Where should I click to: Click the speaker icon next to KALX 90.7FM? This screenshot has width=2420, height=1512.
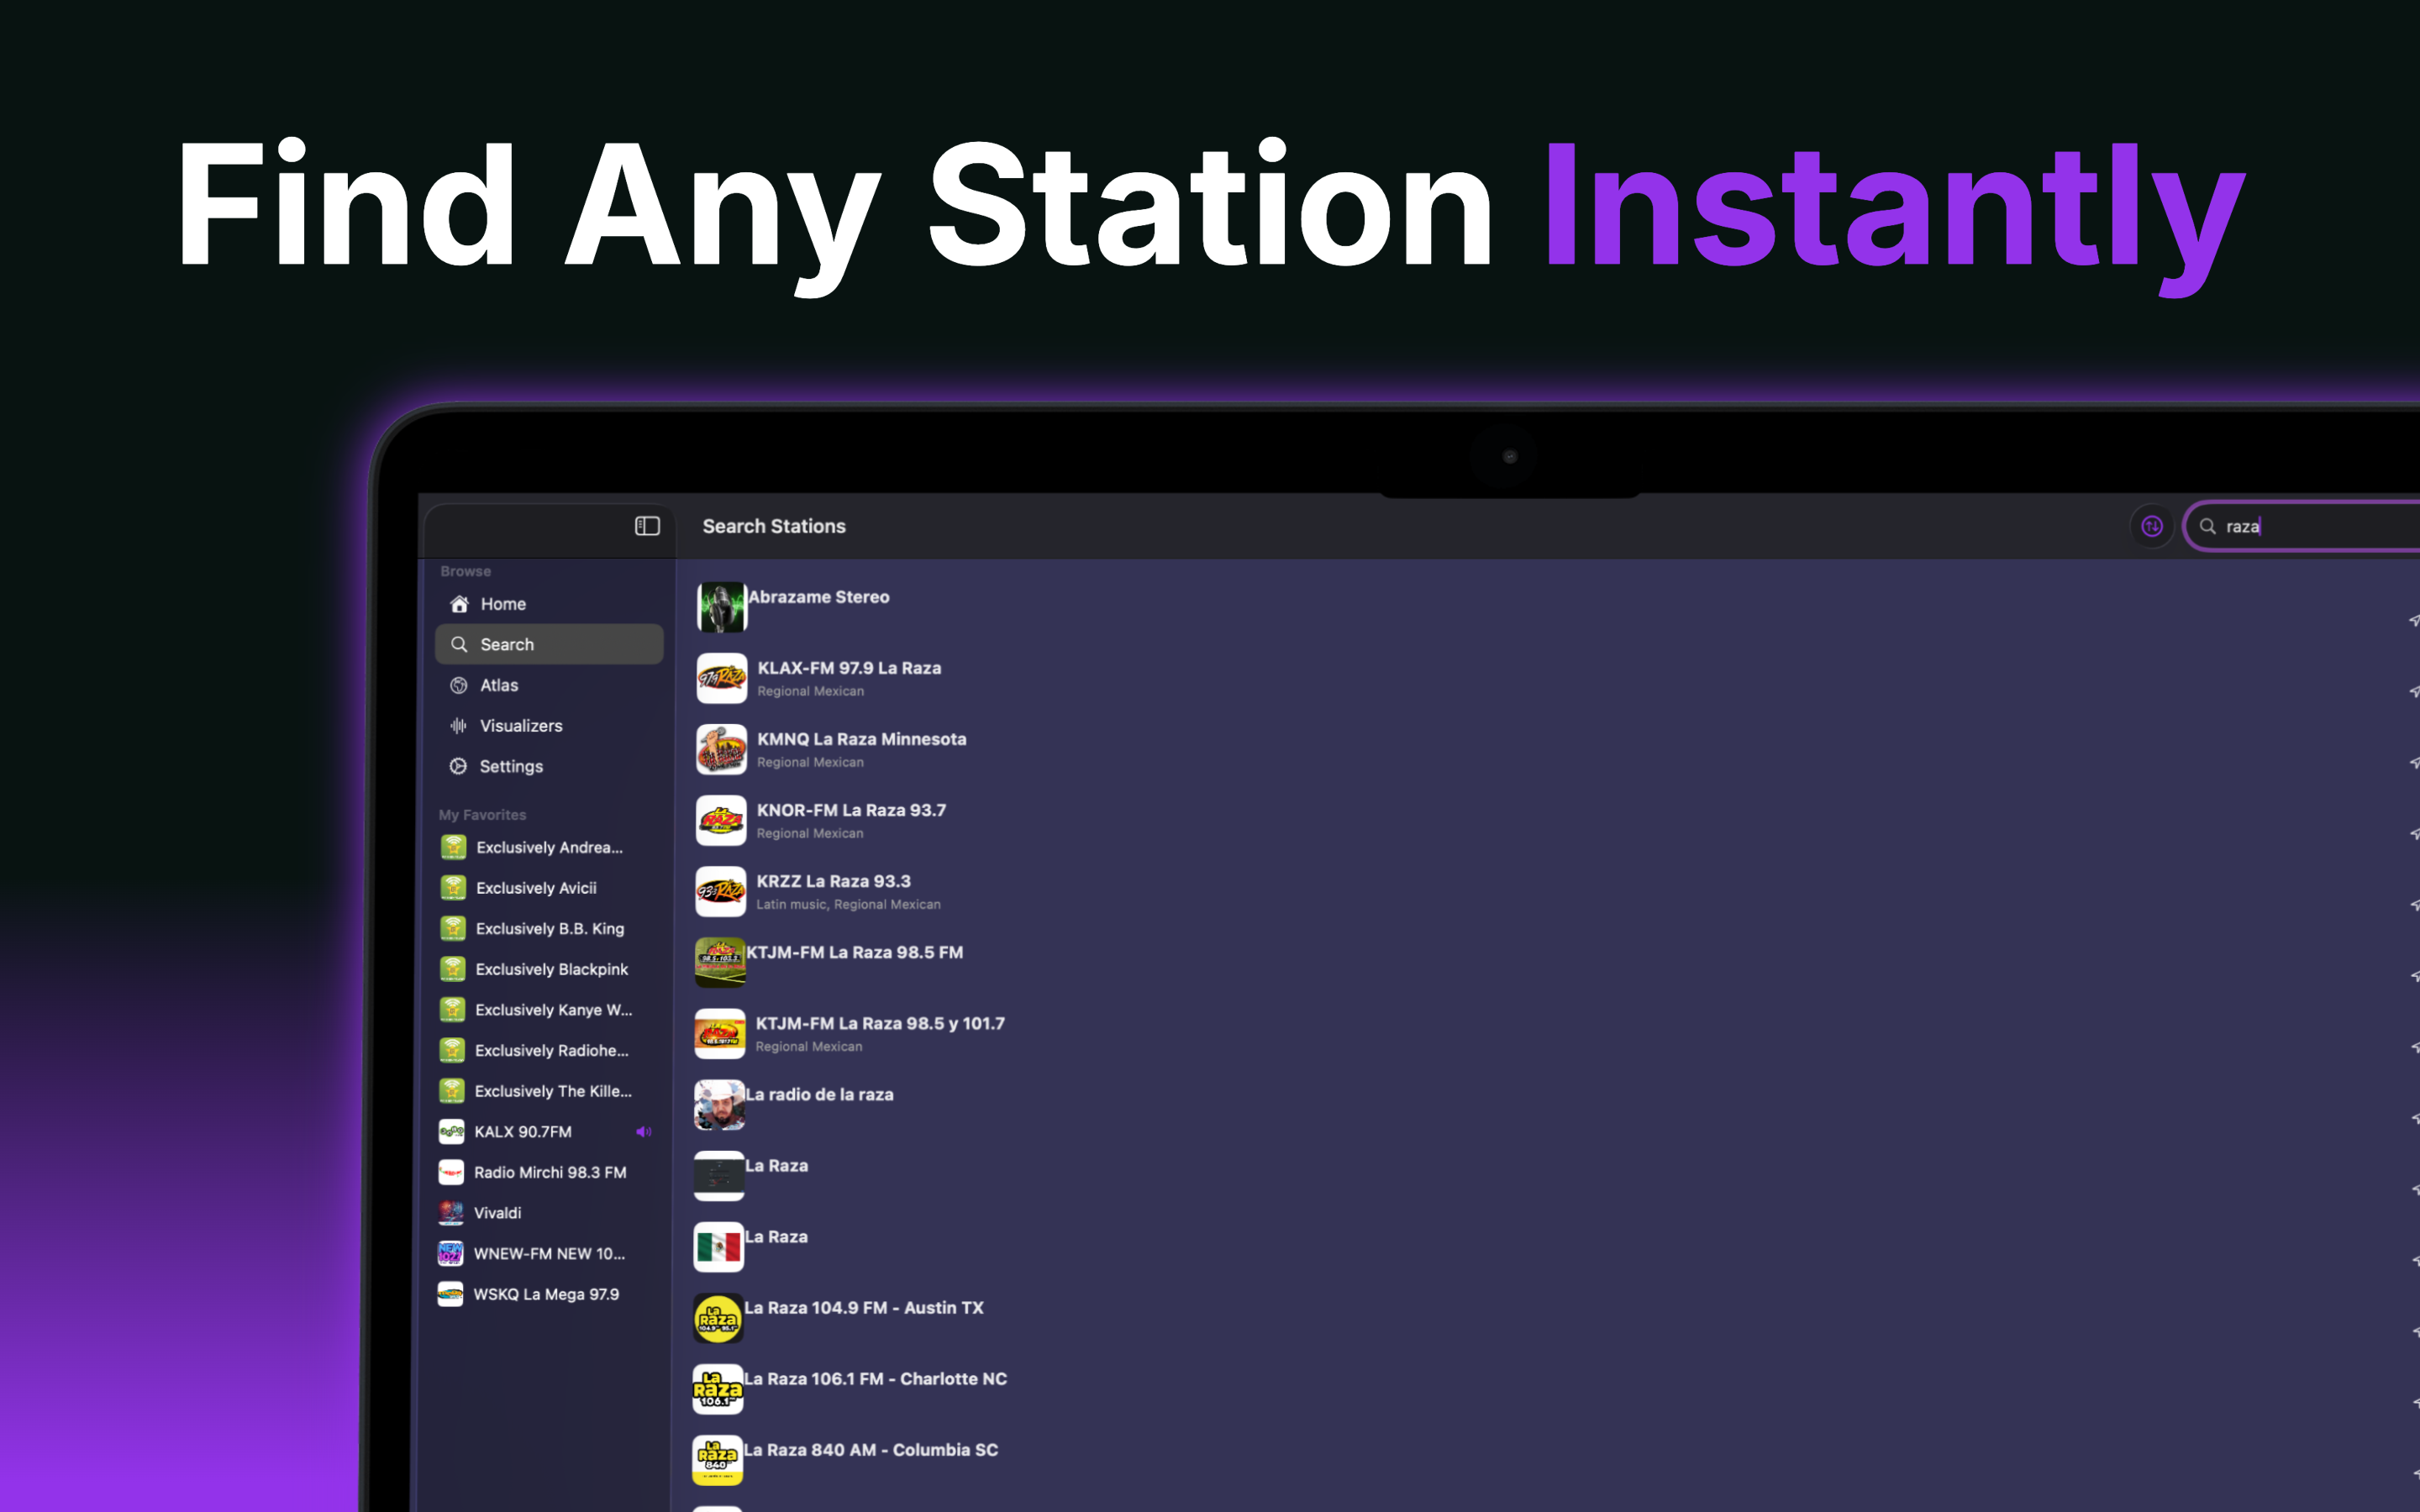tap(644, 1132)
